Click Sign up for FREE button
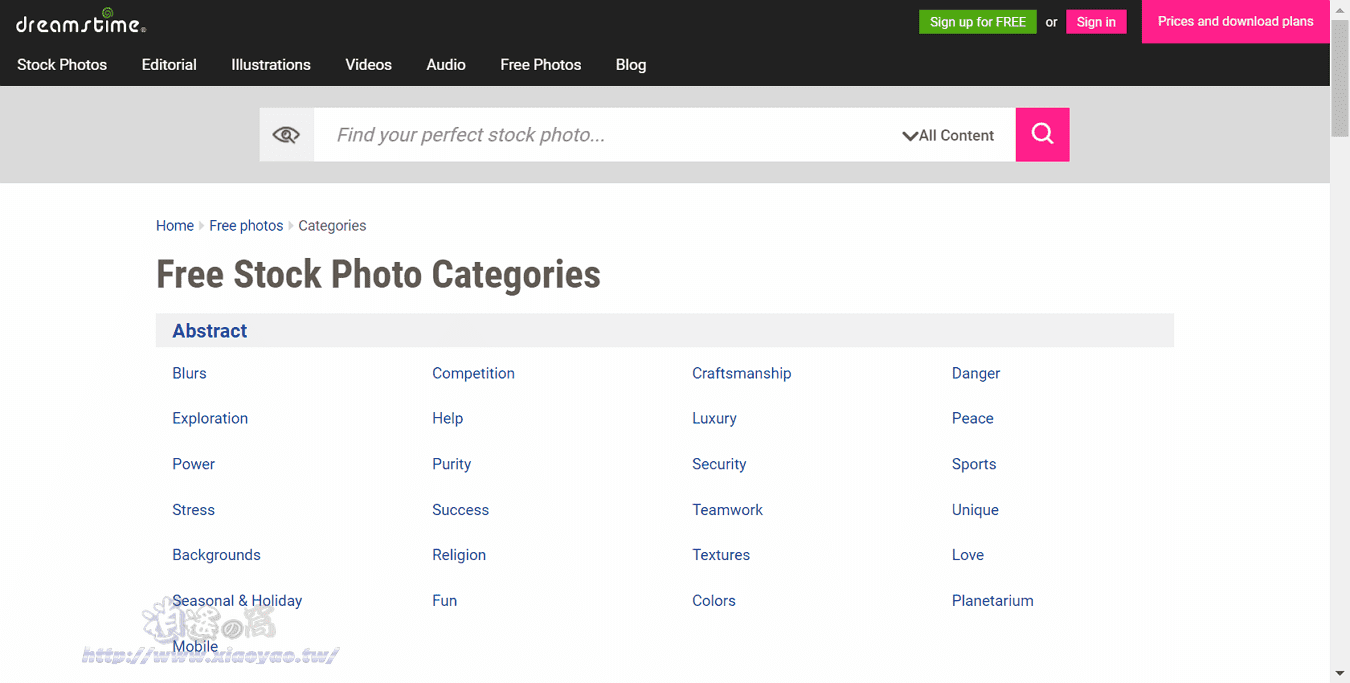Image resolution: width=1350 pixels, height=683 pixels. [x=978, y=22]
